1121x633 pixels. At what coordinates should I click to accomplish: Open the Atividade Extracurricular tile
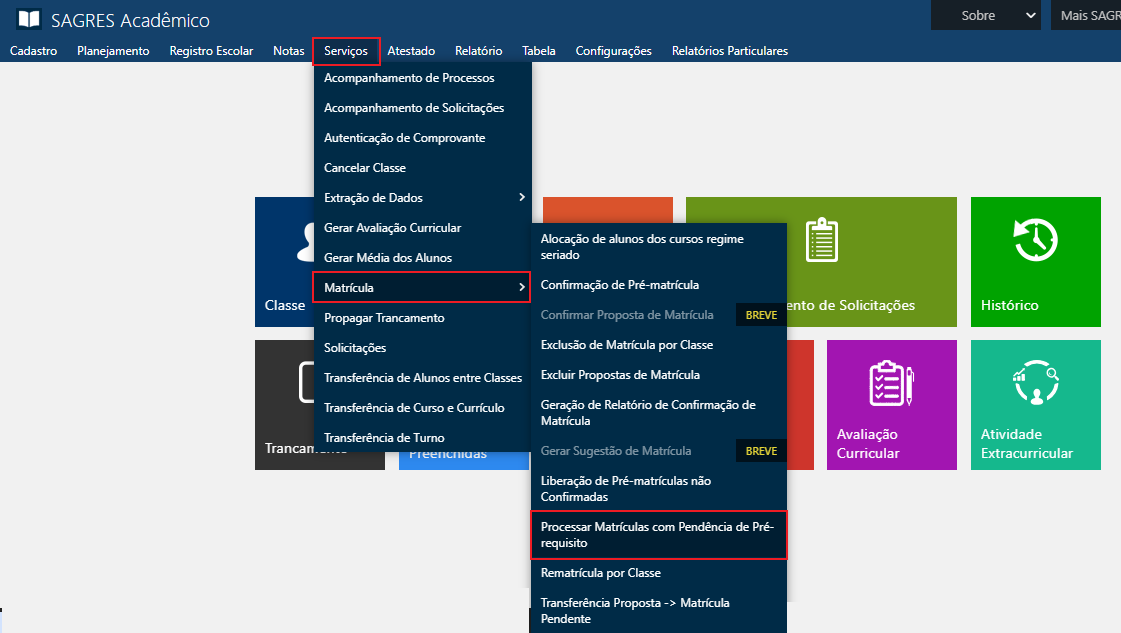(x=1035, y=405)
